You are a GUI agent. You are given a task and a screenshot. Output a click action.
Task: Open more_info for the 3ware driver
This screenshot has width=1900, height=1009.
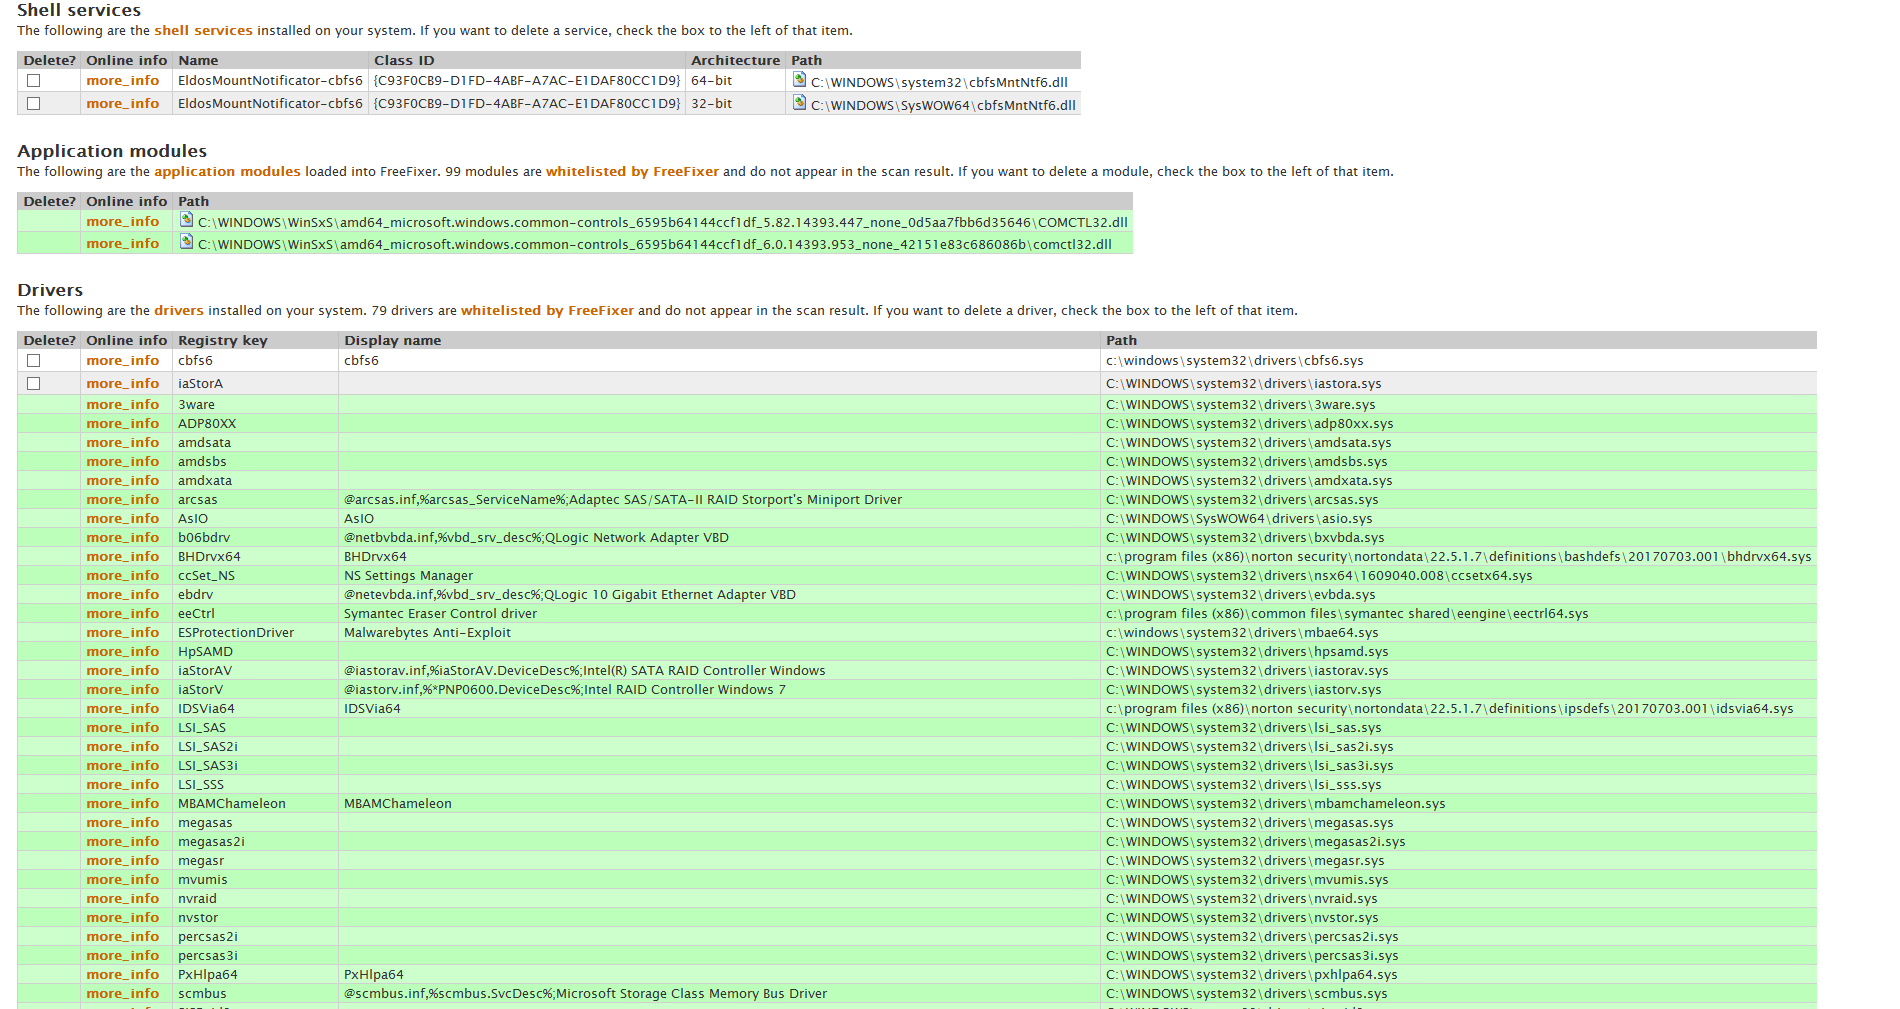(x=122, y=405)
